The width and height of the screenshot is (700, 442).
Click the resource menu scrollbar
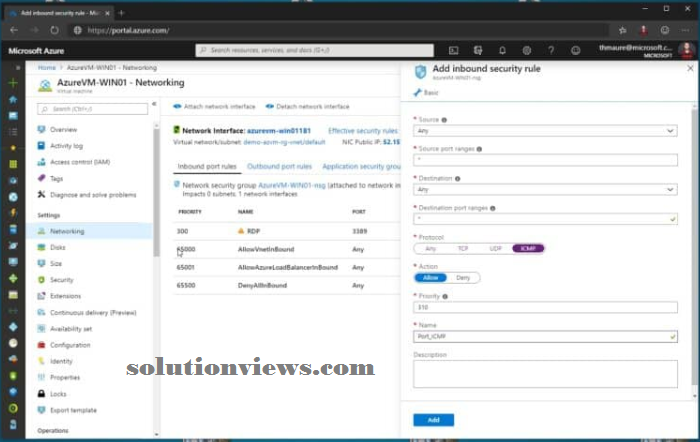(156, 192)
